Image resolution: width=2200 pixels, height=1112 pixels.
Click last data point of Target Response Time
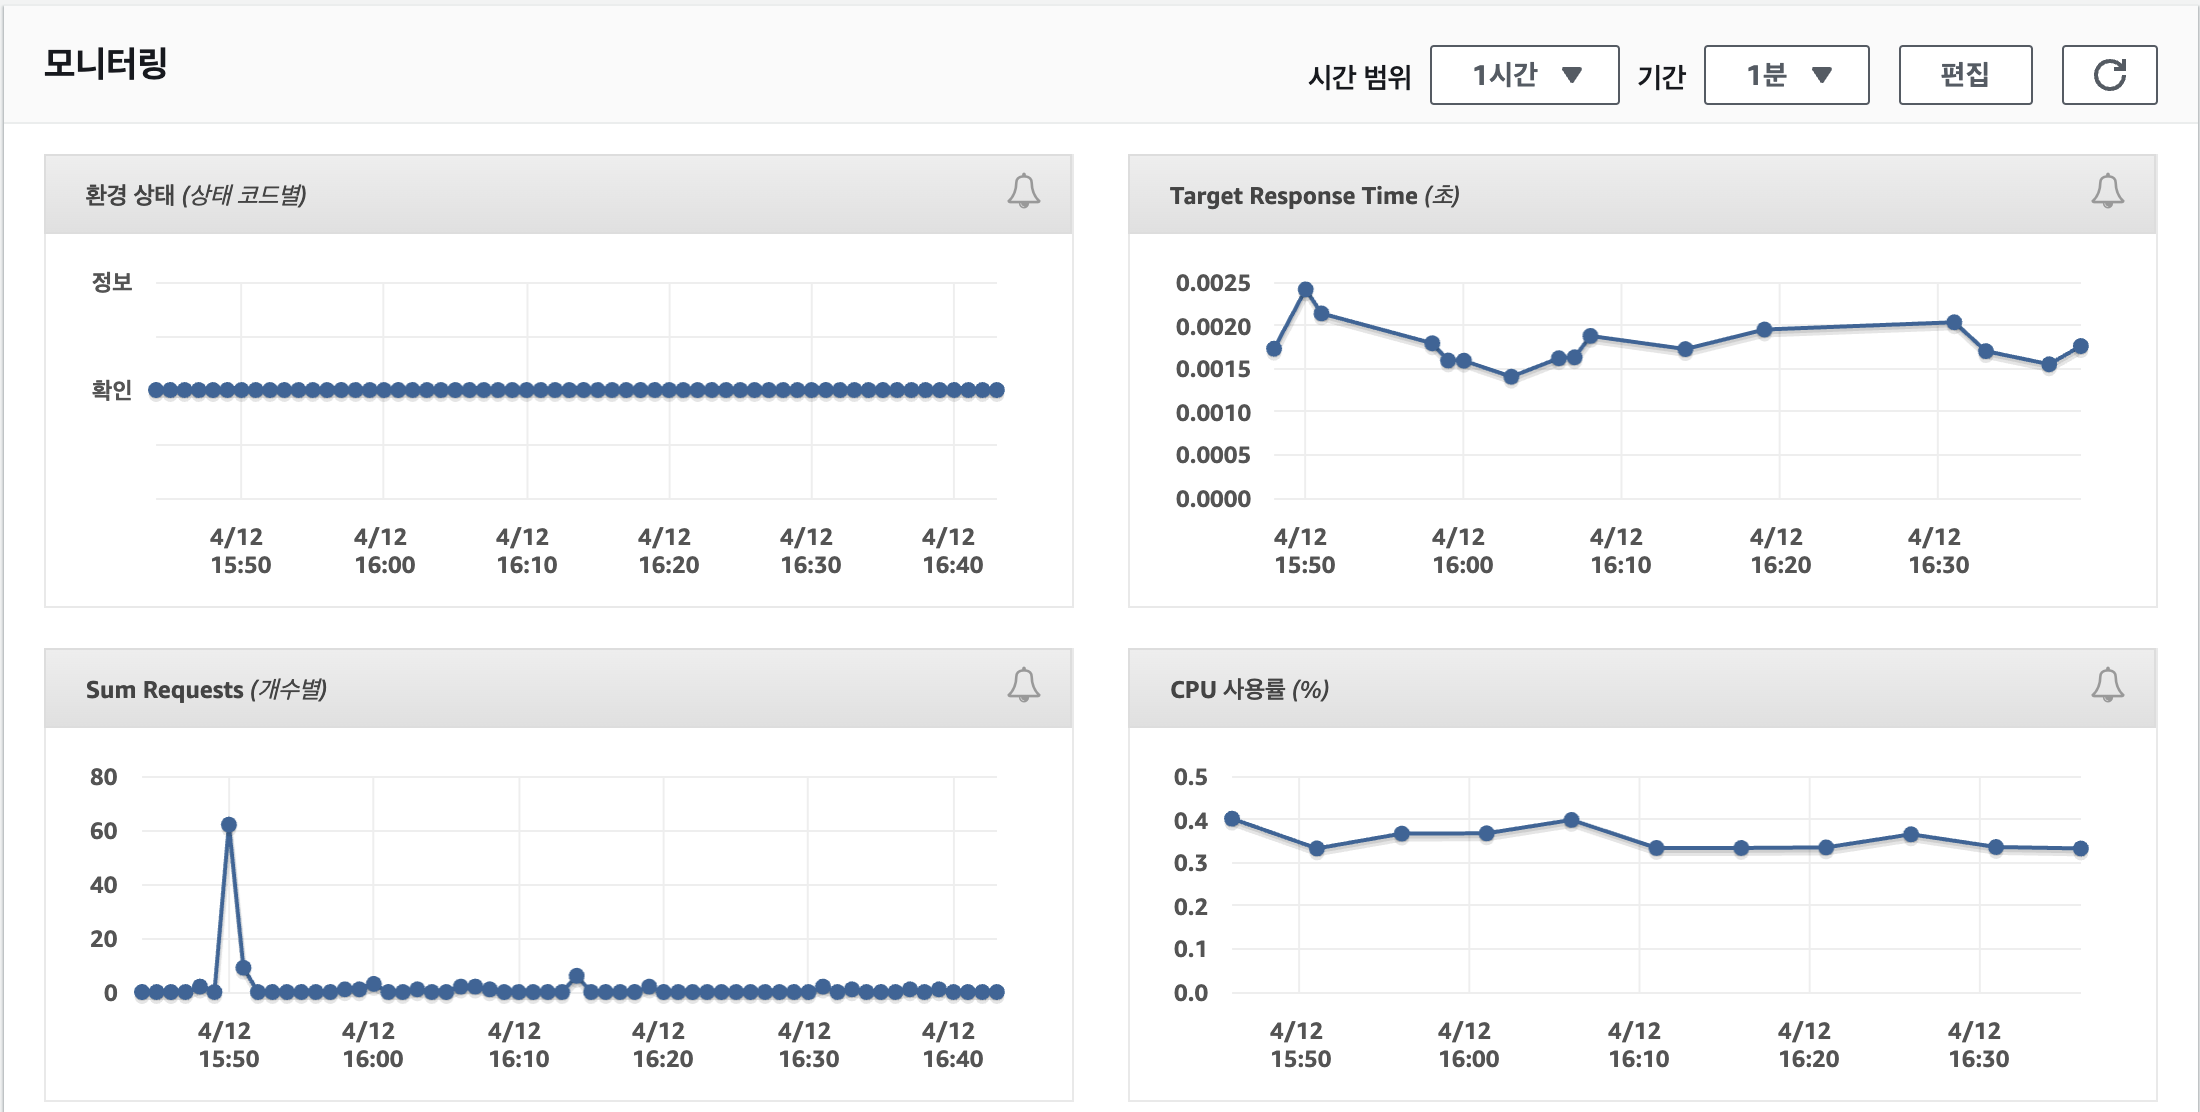(x=2081, y=346)
